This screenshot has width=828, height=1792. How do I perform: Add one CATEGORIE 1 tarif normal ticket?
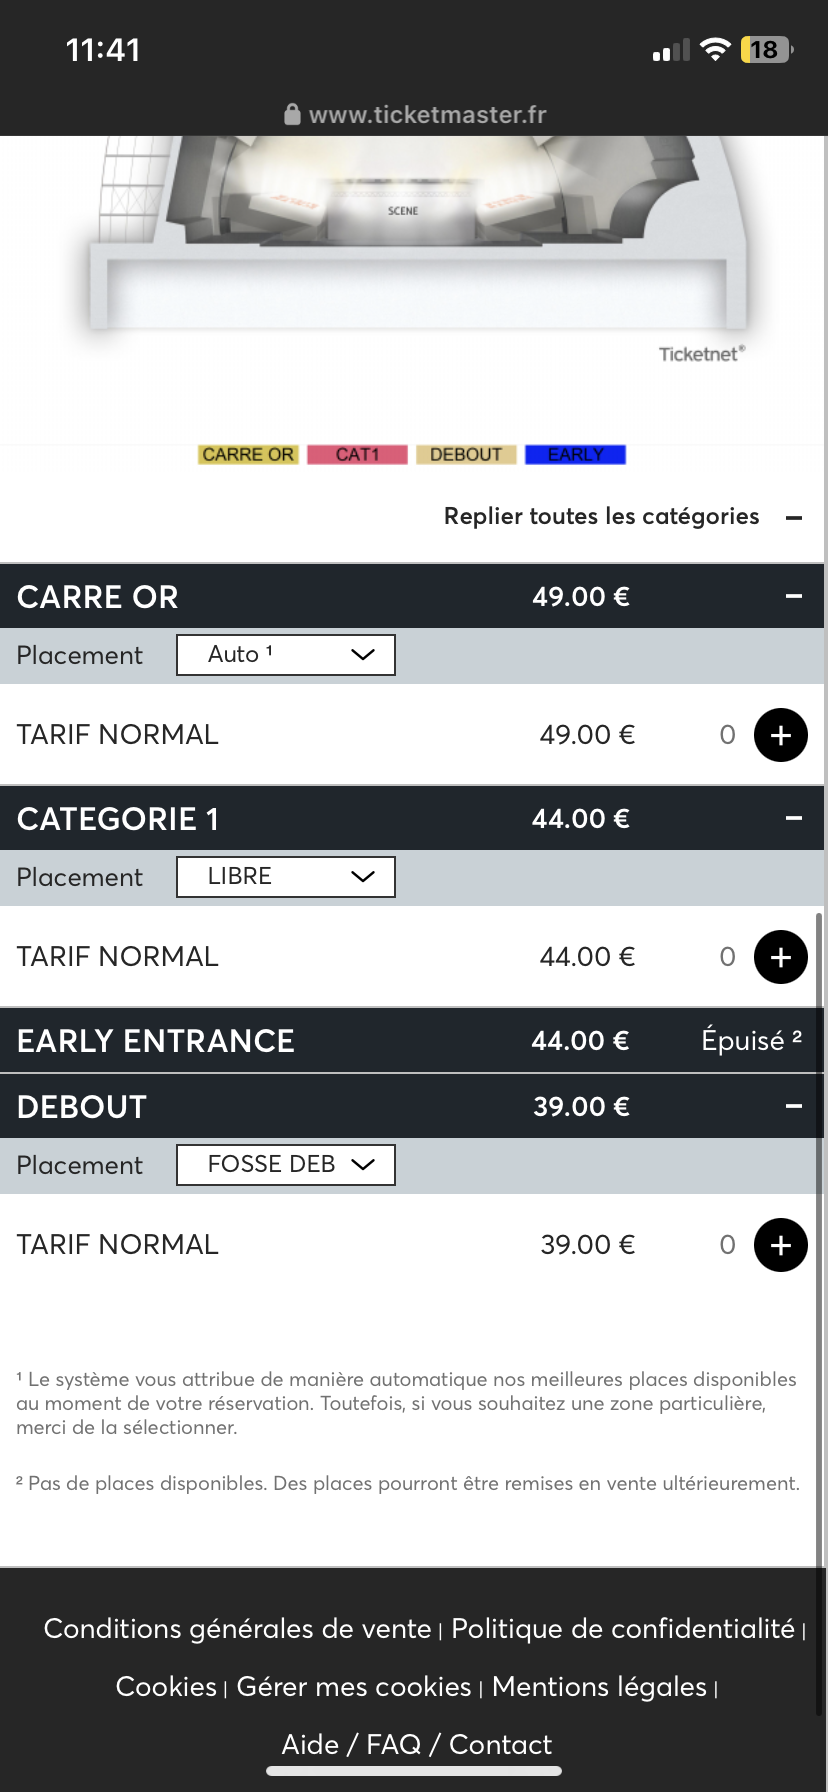(x=780, y=957)
